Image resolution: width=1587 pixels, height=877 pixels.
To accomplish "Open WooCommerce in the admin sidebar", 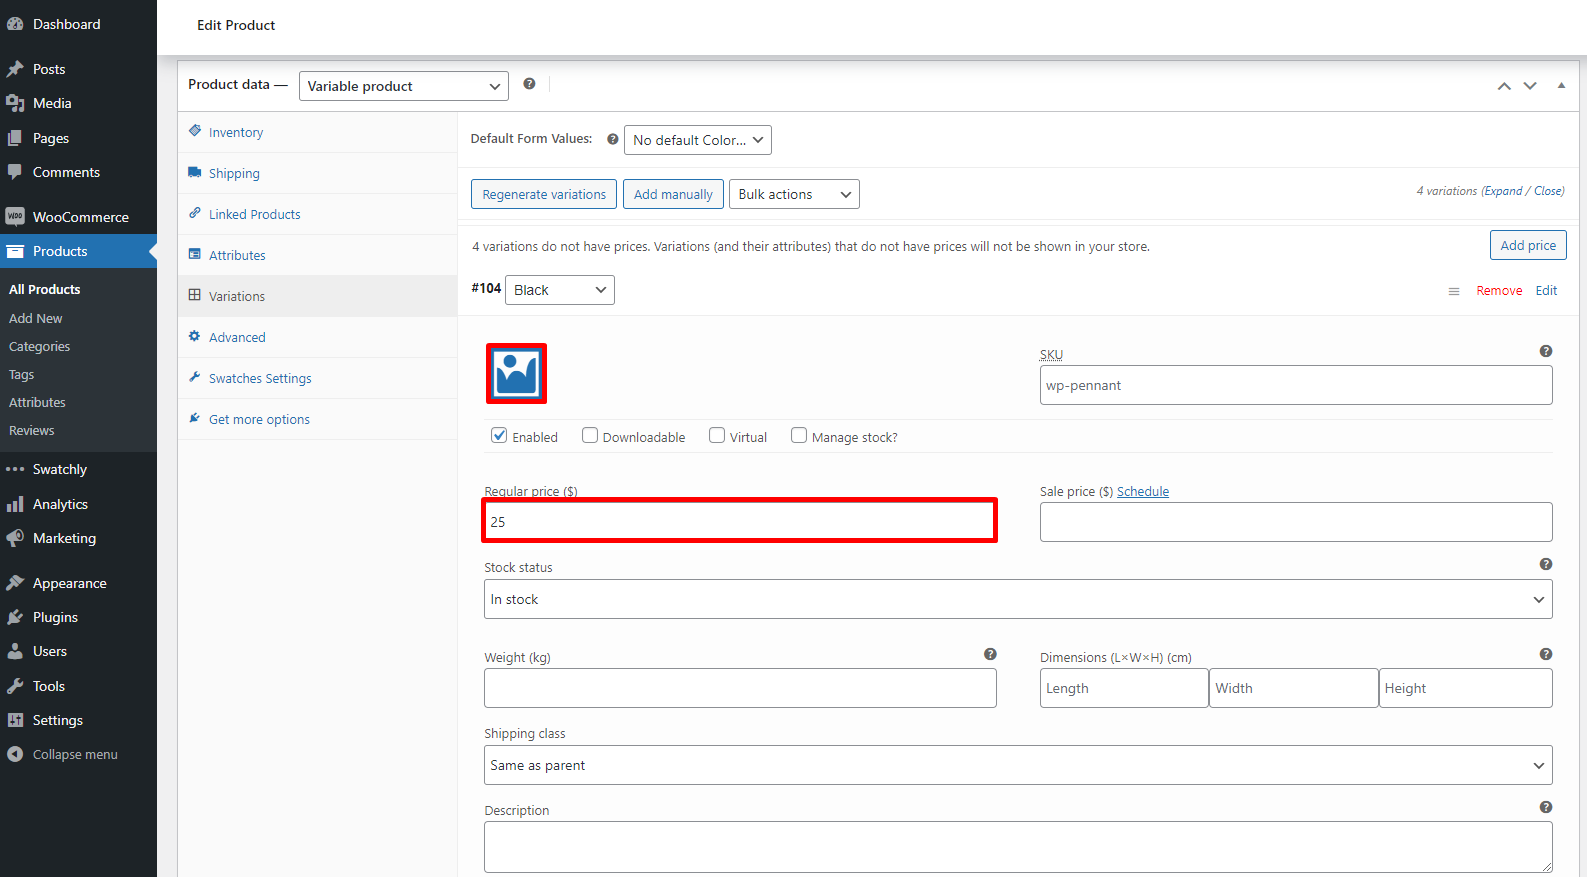I will (80, 217).
